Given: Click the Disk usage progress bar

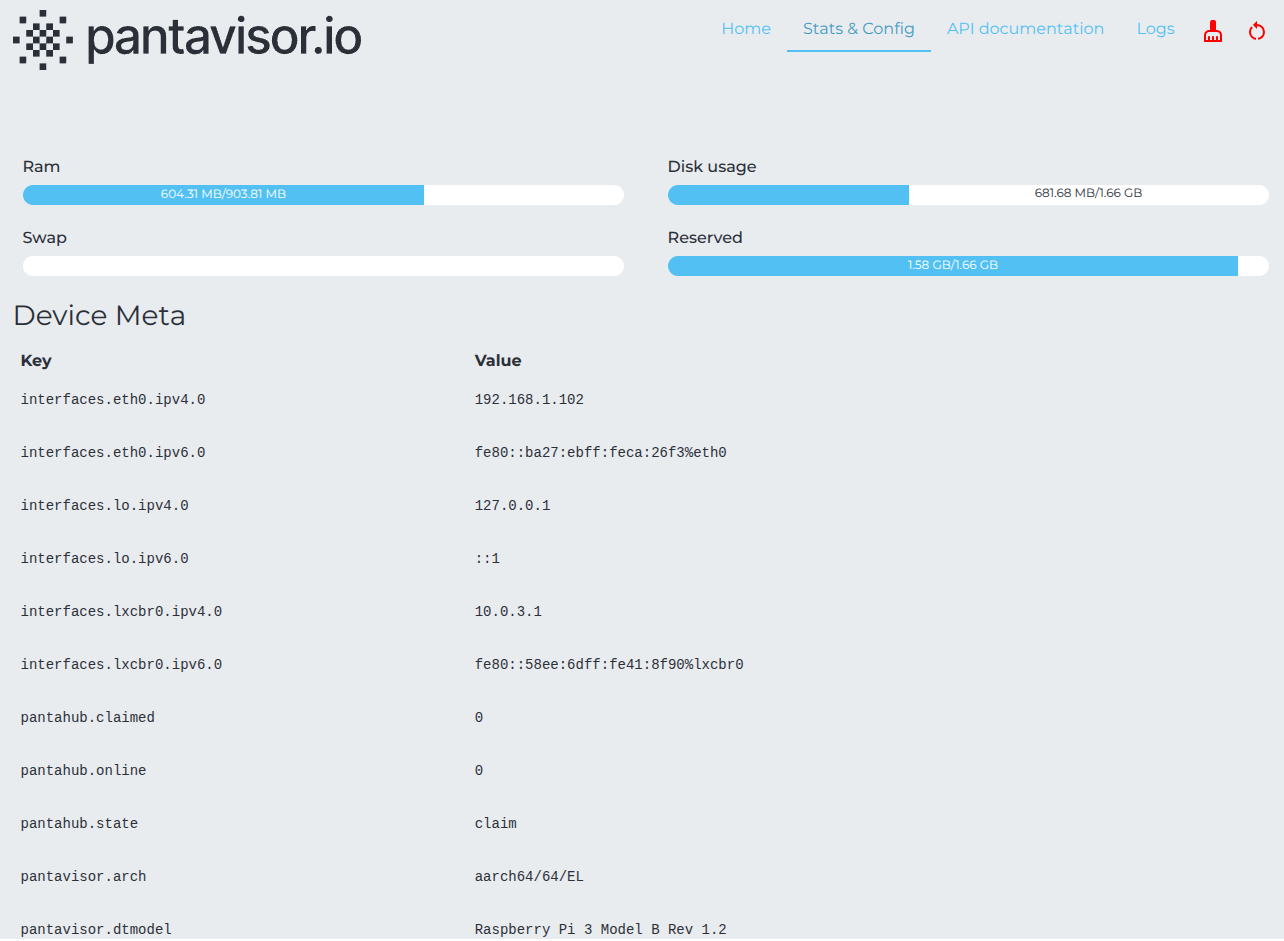Looking at the screenshot, I should [967, 194].
